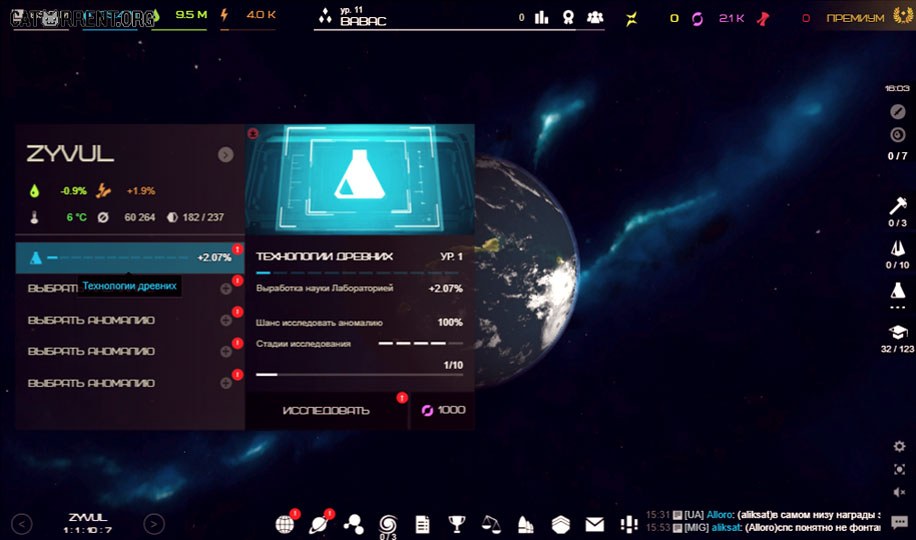
Task: Add anomaly with first ВЫБРАТЬ row plus button
Action: pyautogui.click(x=225, y=289)
